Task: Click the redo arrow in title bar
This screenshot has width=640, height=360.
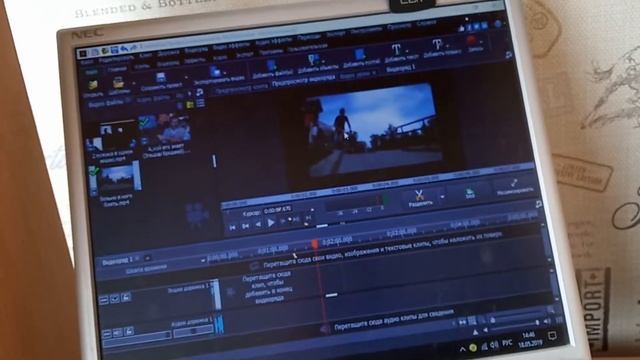Action: coord(133,48)
